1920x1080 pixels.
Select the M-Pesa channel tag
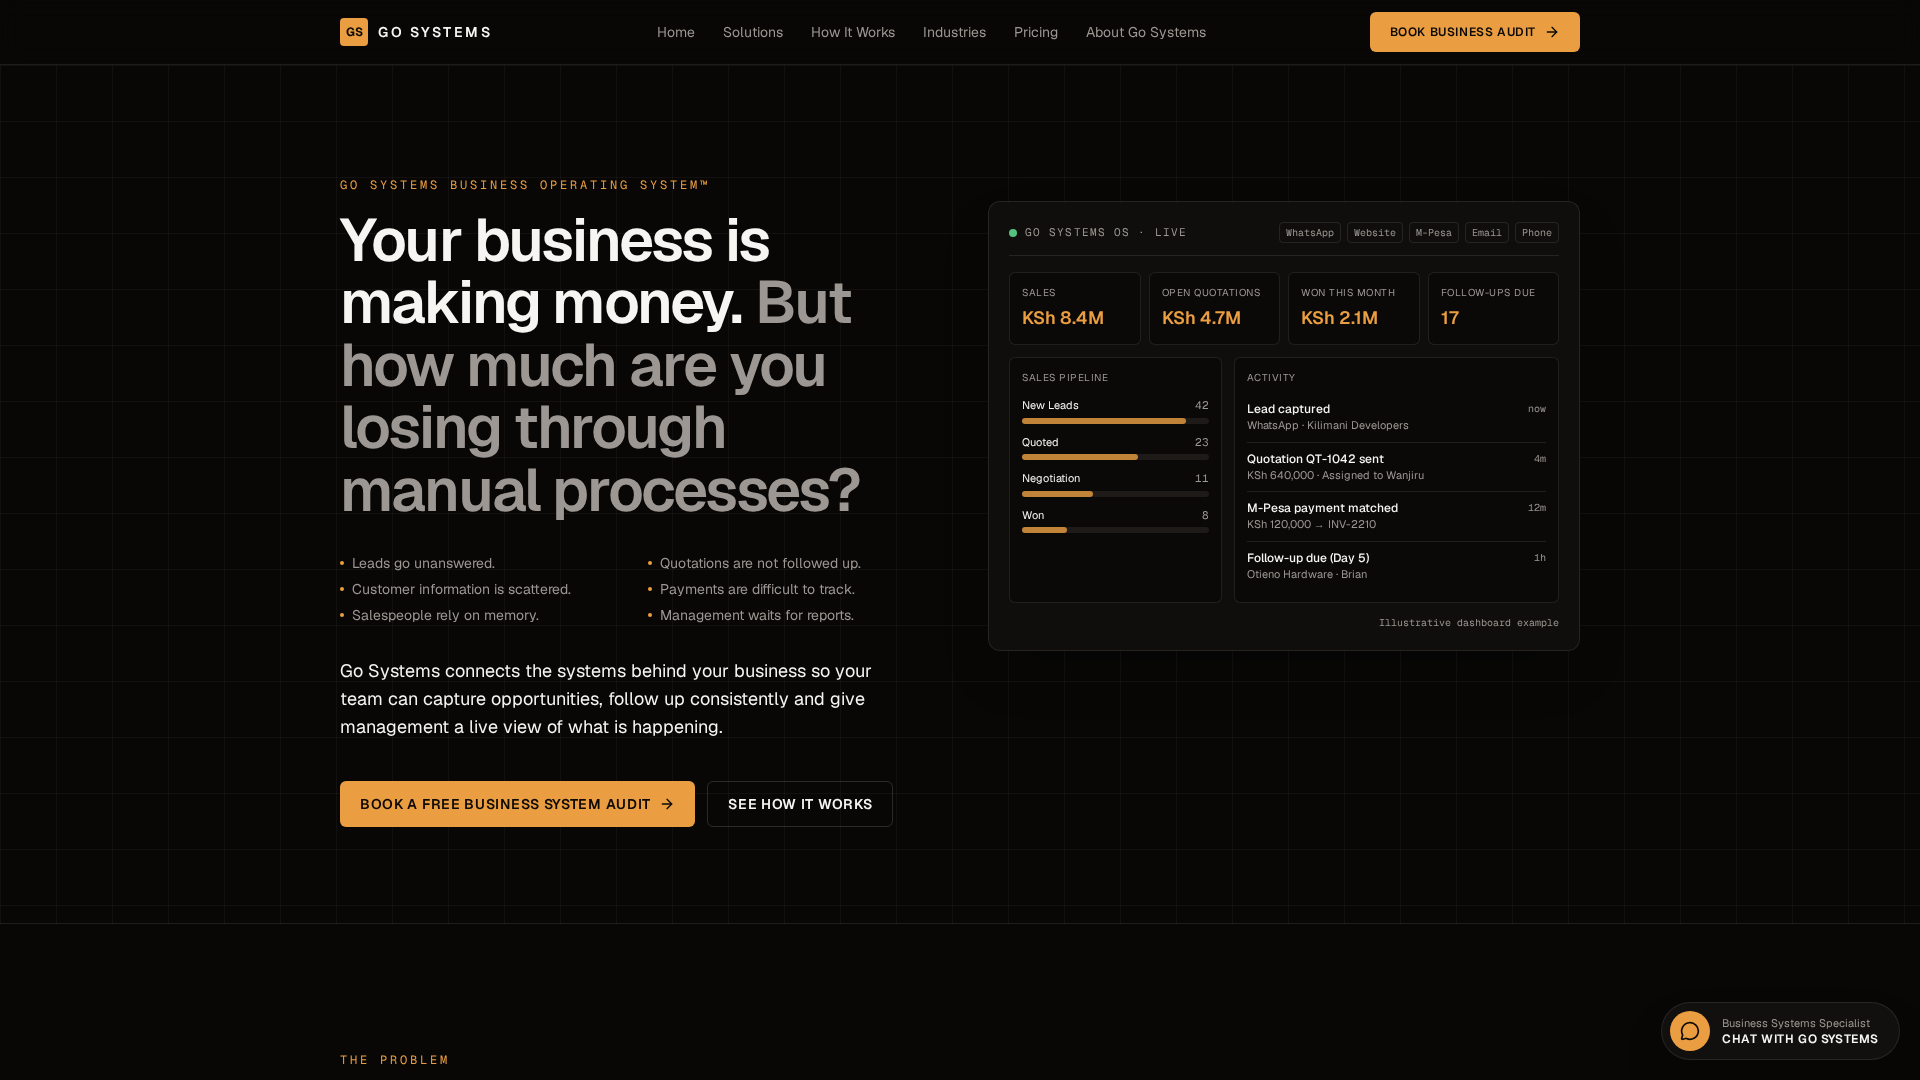tap(1434, 233)
